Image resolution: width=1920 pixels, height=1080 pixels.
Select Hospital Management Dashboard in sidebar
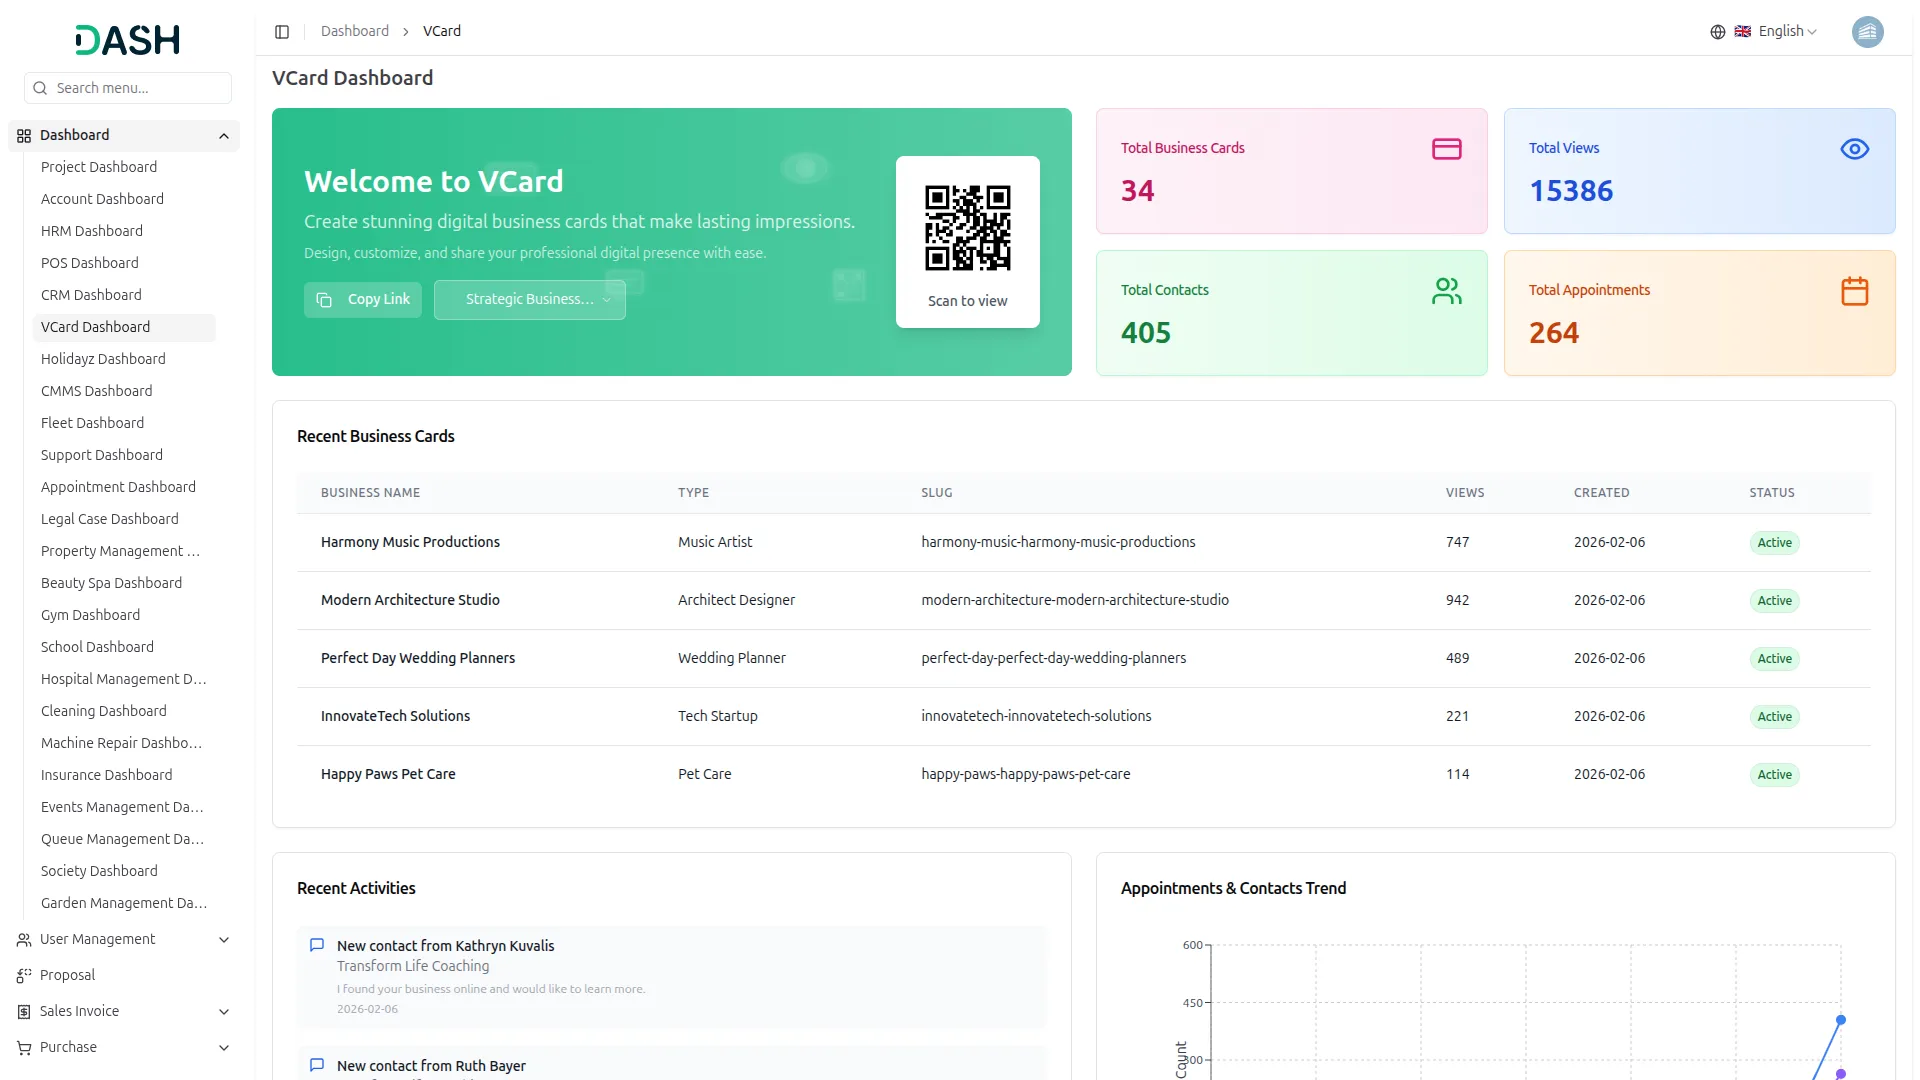tap(123, 679)
